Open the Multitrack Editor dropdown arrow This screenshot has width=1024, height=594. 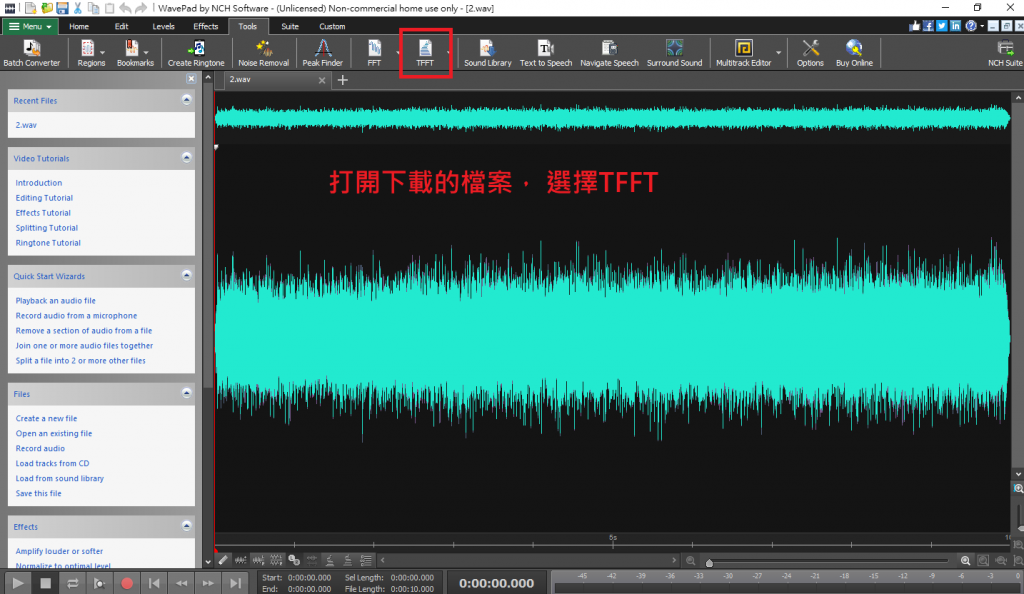(x=778, y=53)
